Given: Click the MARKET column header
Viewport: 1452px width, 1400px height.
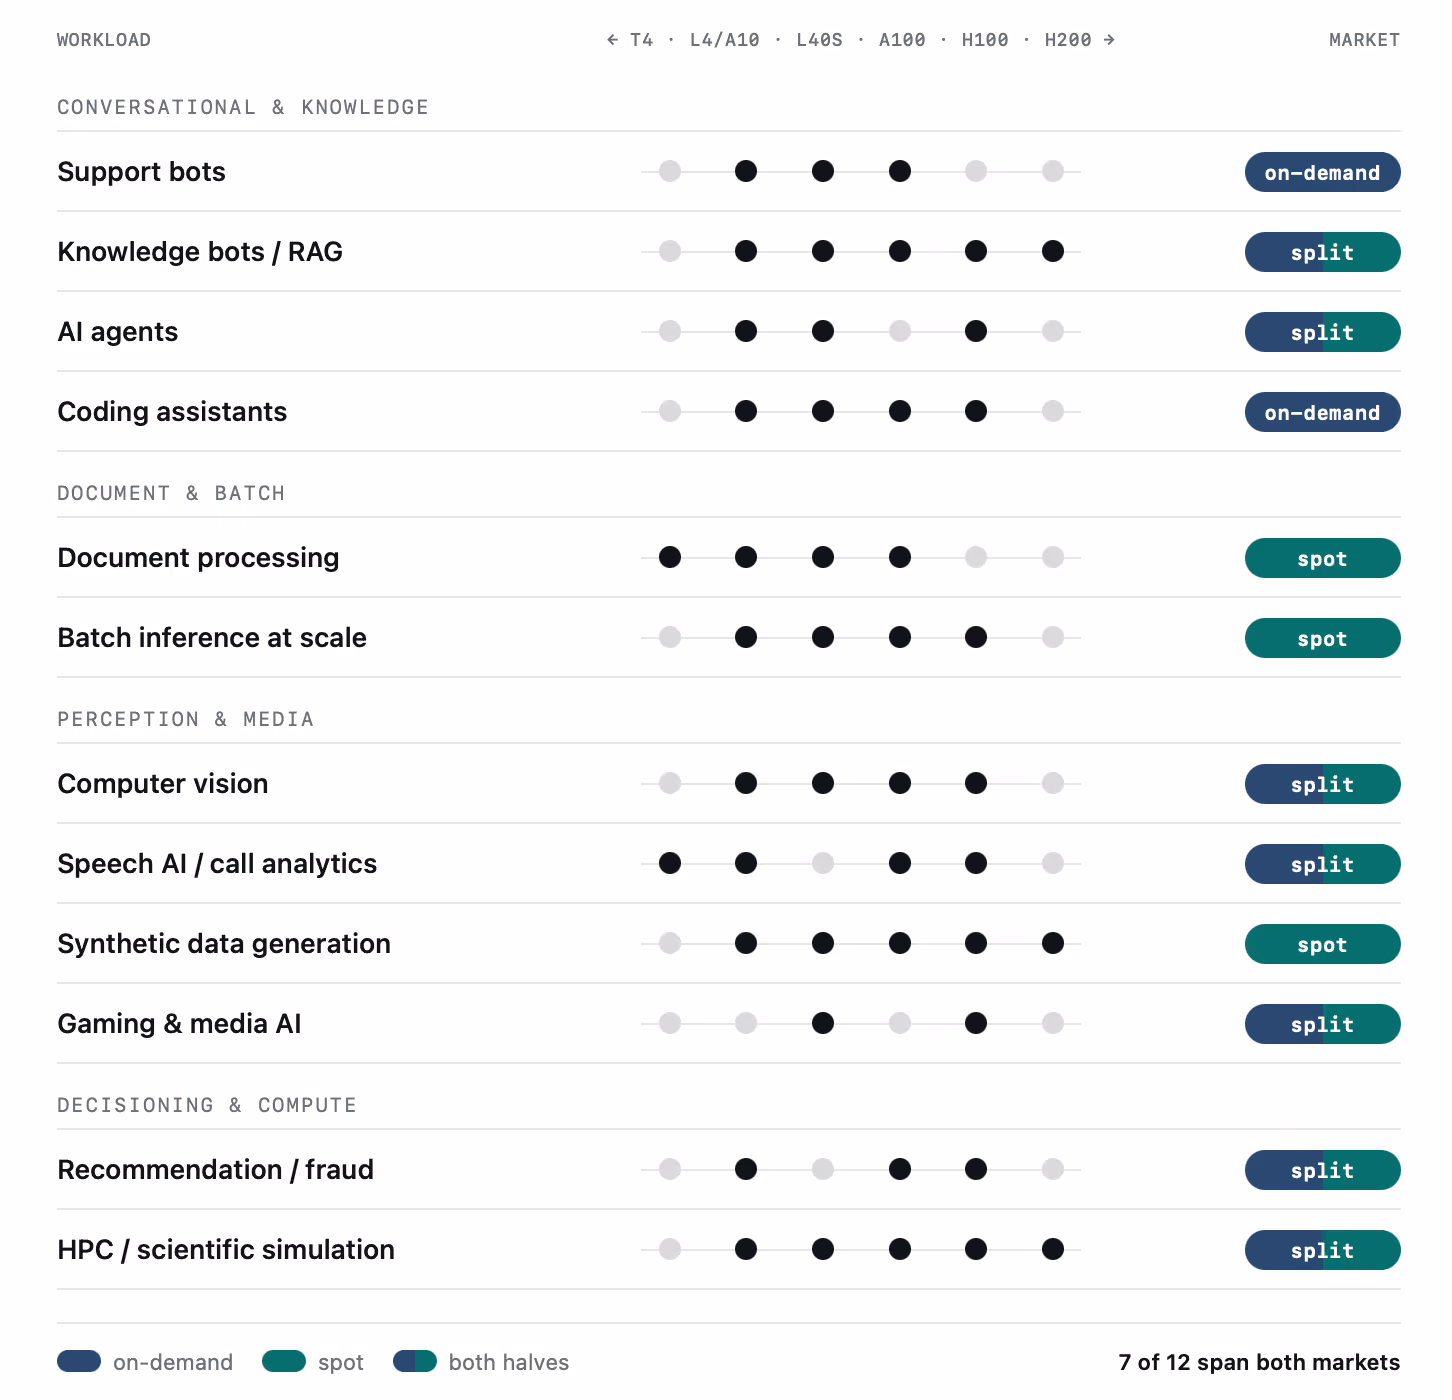Looking at the screenshot, I should click(1364, 40).
